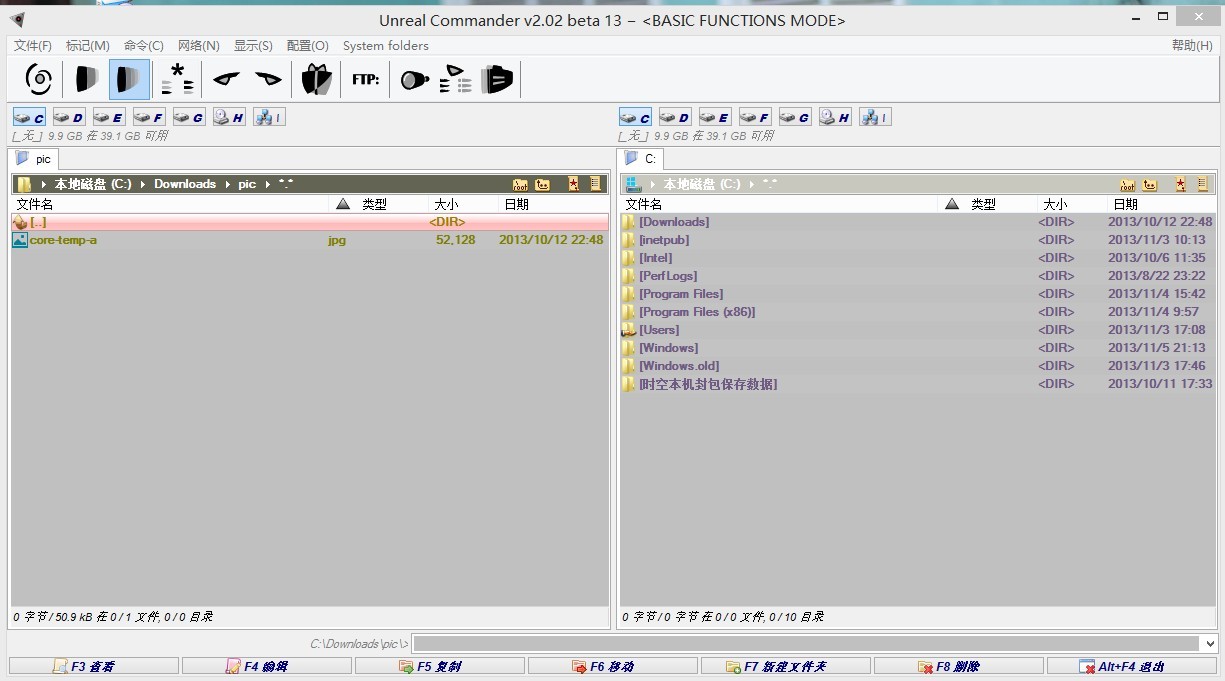The image size is (1225, 681).
Task: Click Downloads in the left path breadcrumb
Action: [185, 184]
